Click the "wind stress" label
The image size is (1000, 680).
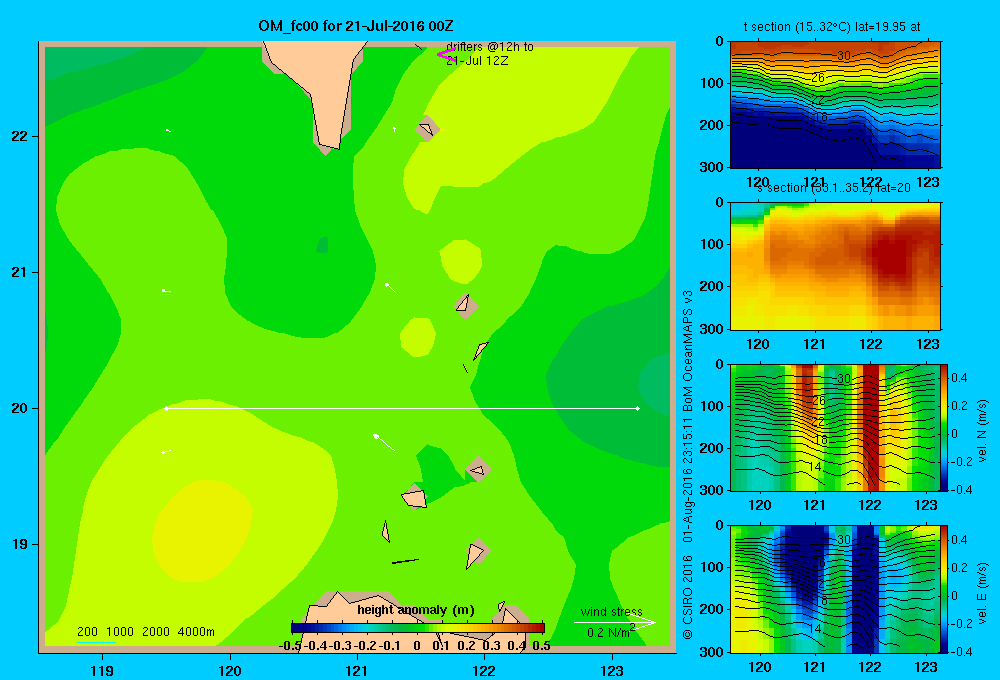tap(612, 611)
